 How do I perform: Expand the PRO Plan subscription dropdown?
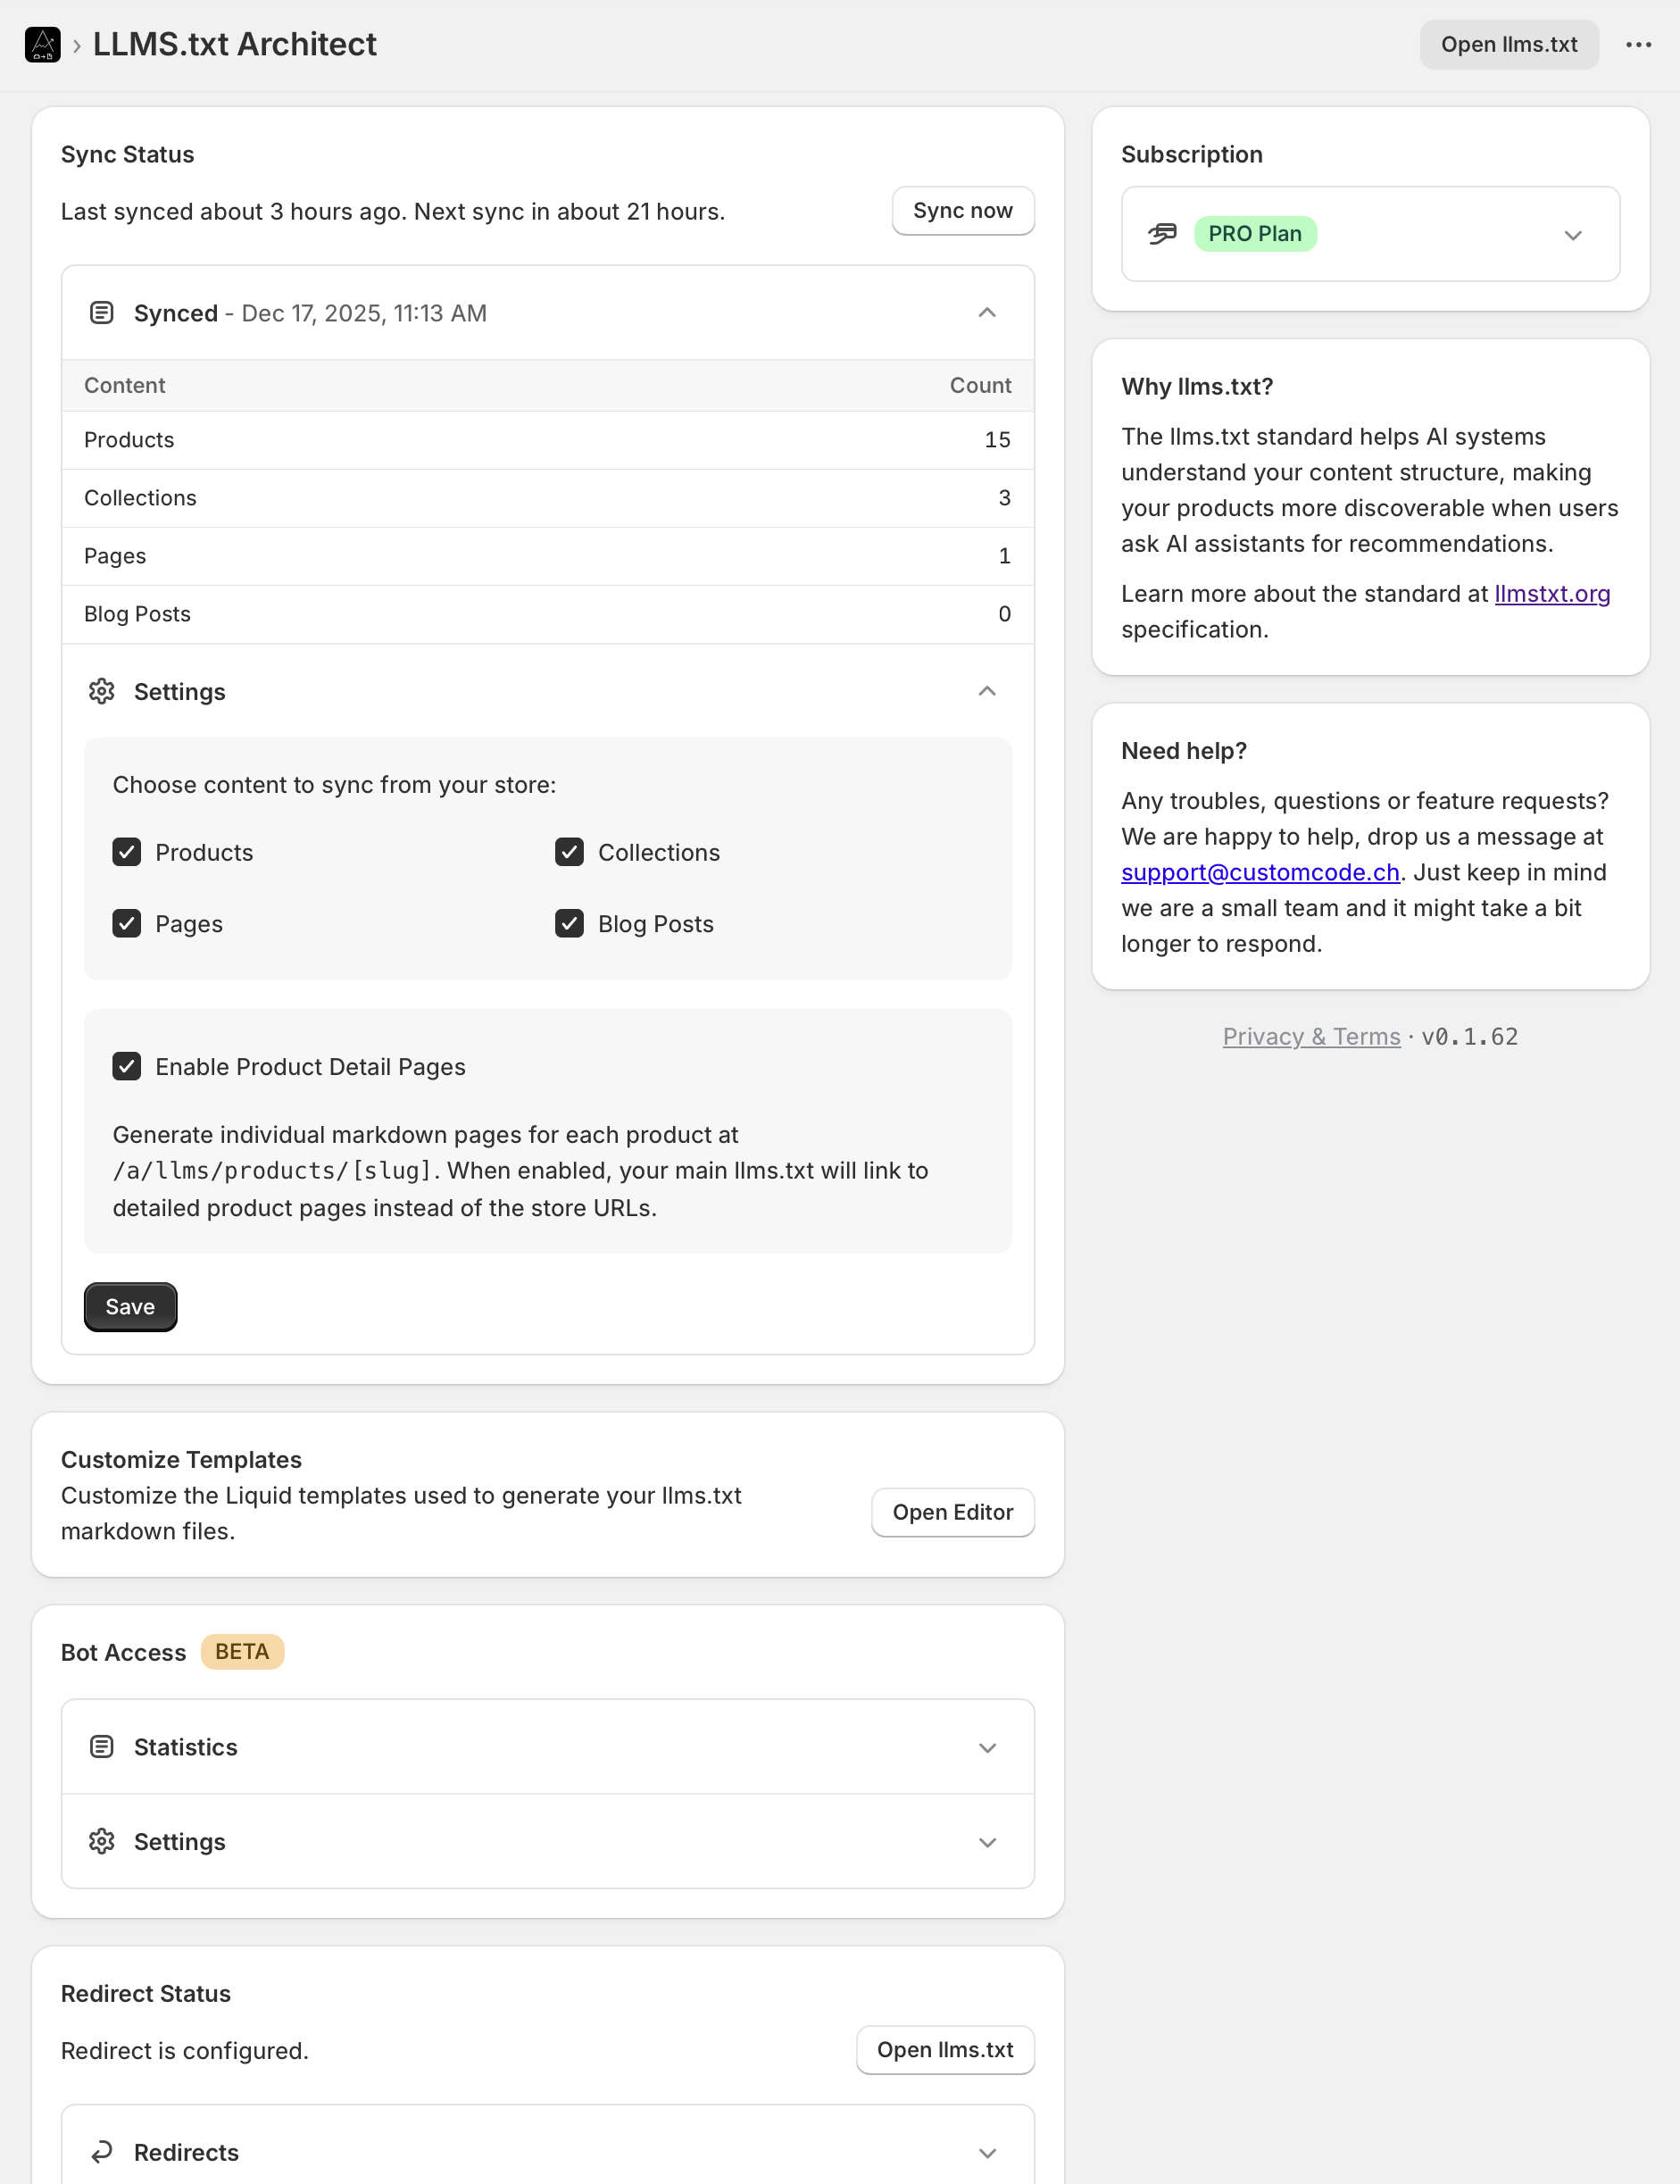[1572, 235]
